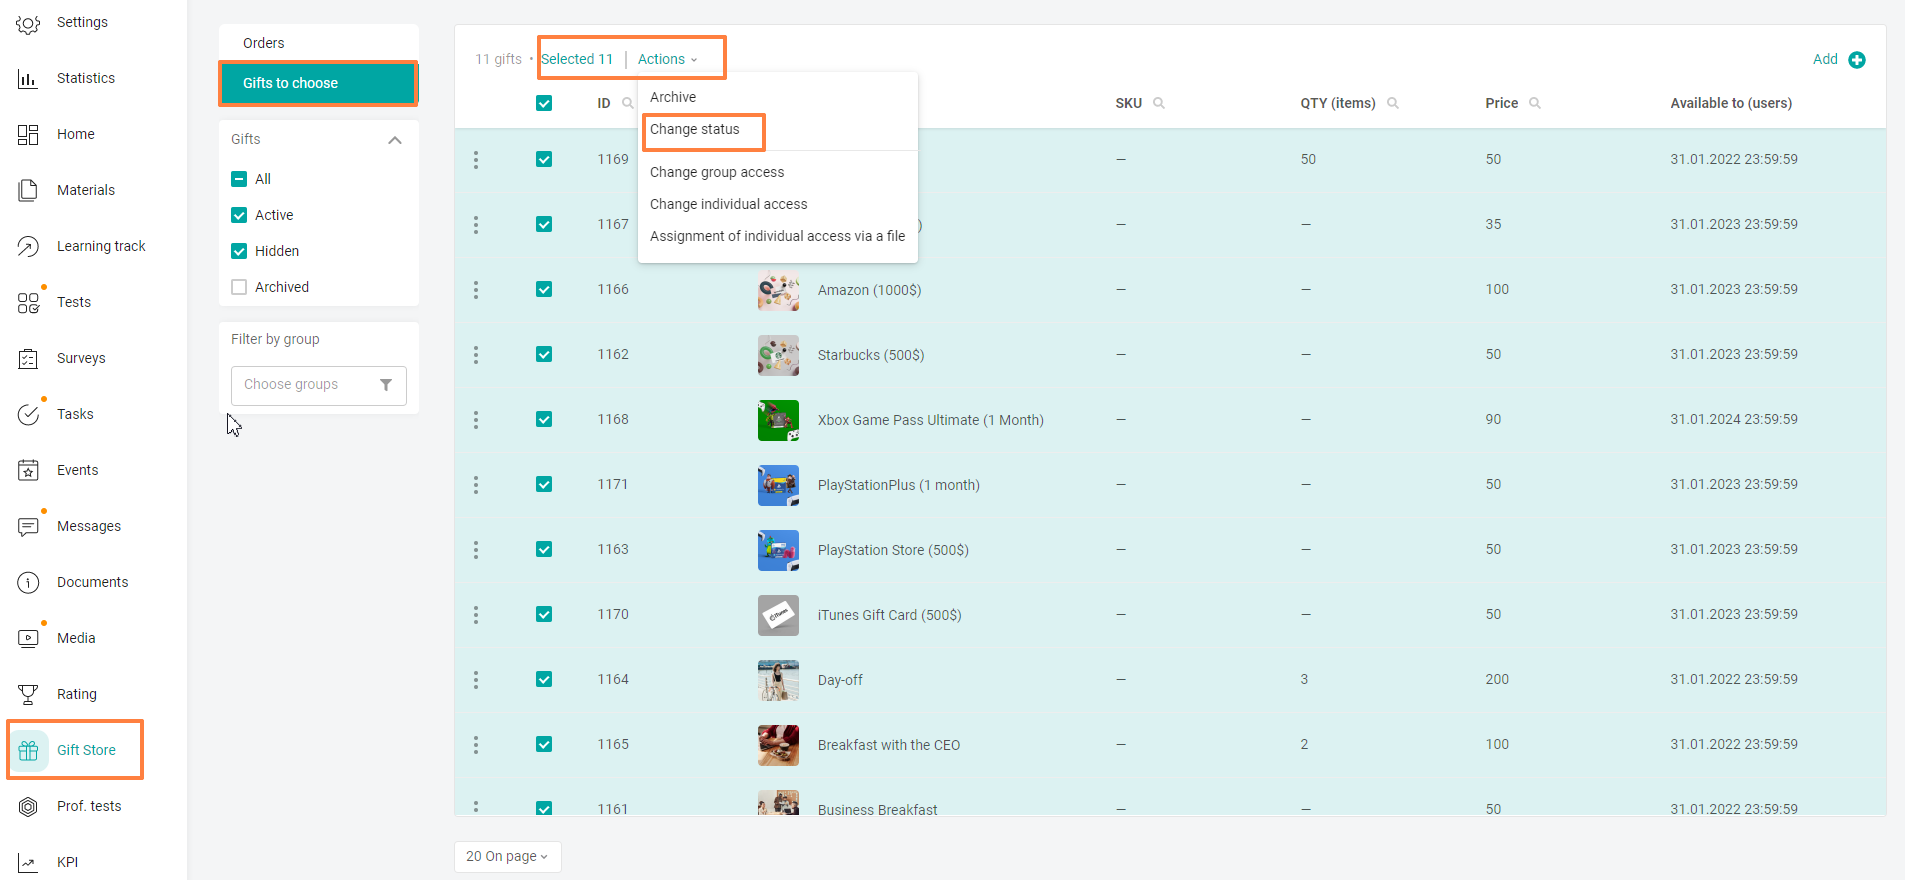Click the Surveys checklist icon
Image resolution: width=1905 pixels, height=880 pixels.
click(x=28, y=359)
